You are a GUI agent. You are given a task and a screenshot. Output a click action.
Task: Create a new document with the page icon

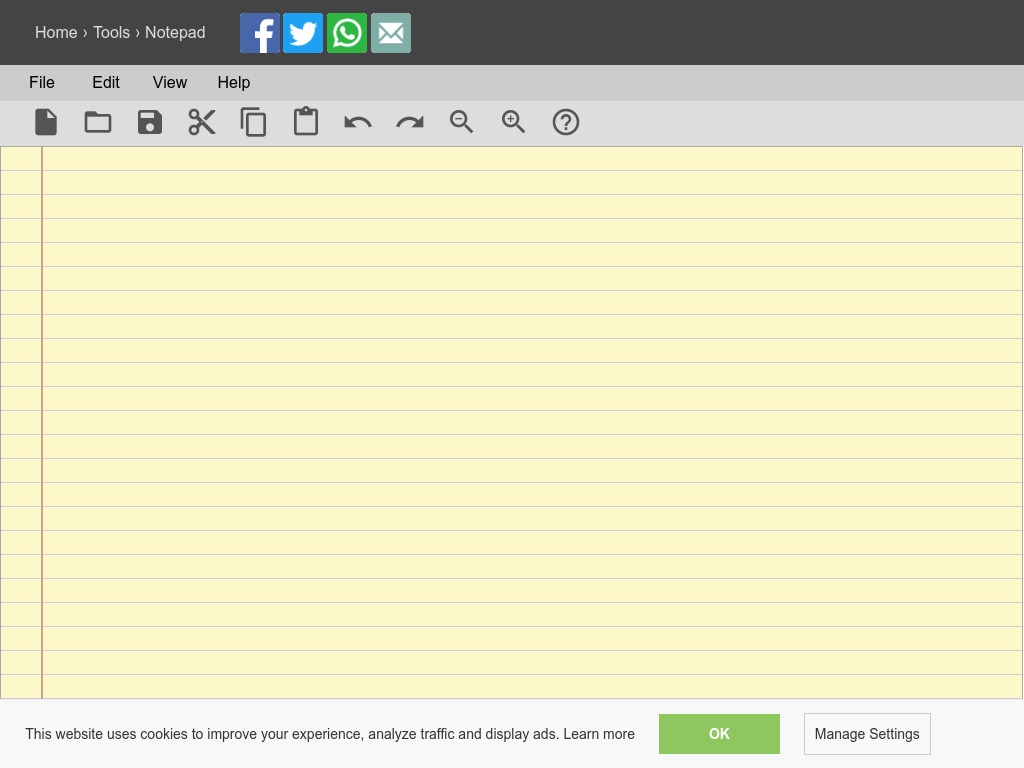(46, 122)
